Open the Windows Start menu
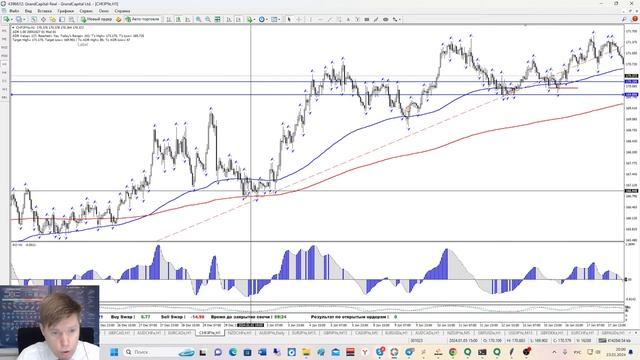640x360 pixels. pos(114,352)
